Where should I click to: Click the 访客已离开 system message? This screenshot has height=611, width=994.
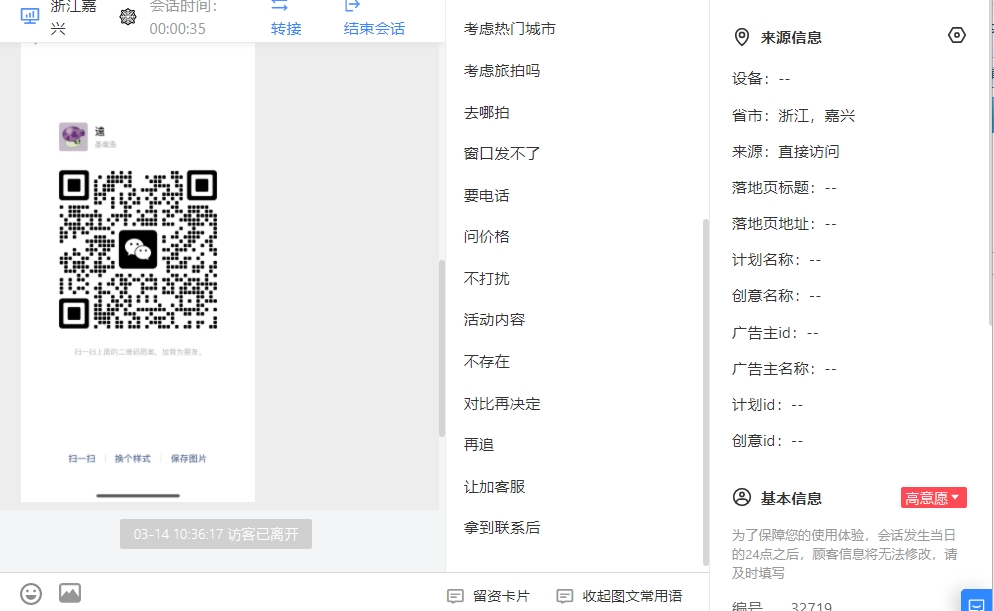[216, 534]
